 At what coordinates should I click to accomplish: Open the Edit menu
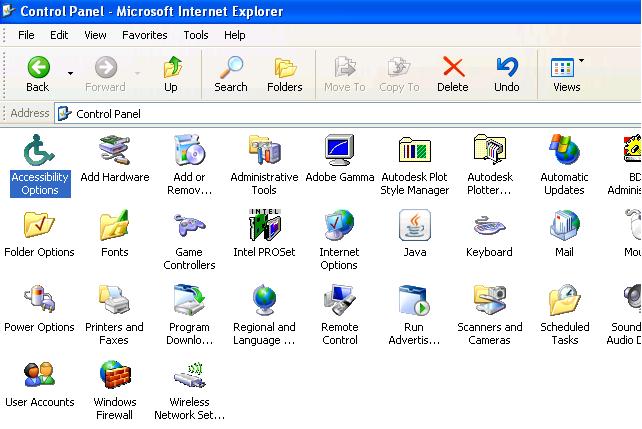tap(59, 35)
